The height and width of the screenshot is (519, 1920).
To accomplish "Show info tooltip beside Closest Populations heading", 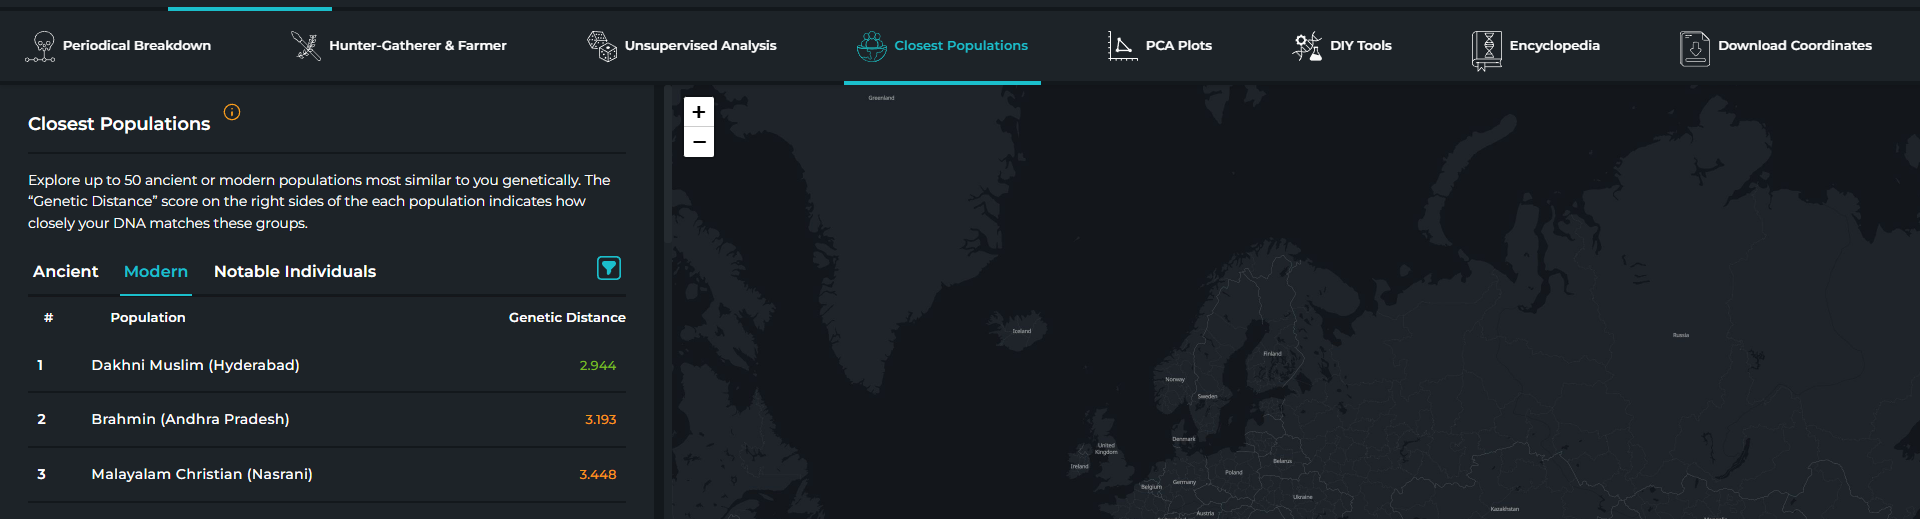I will 232,112.
